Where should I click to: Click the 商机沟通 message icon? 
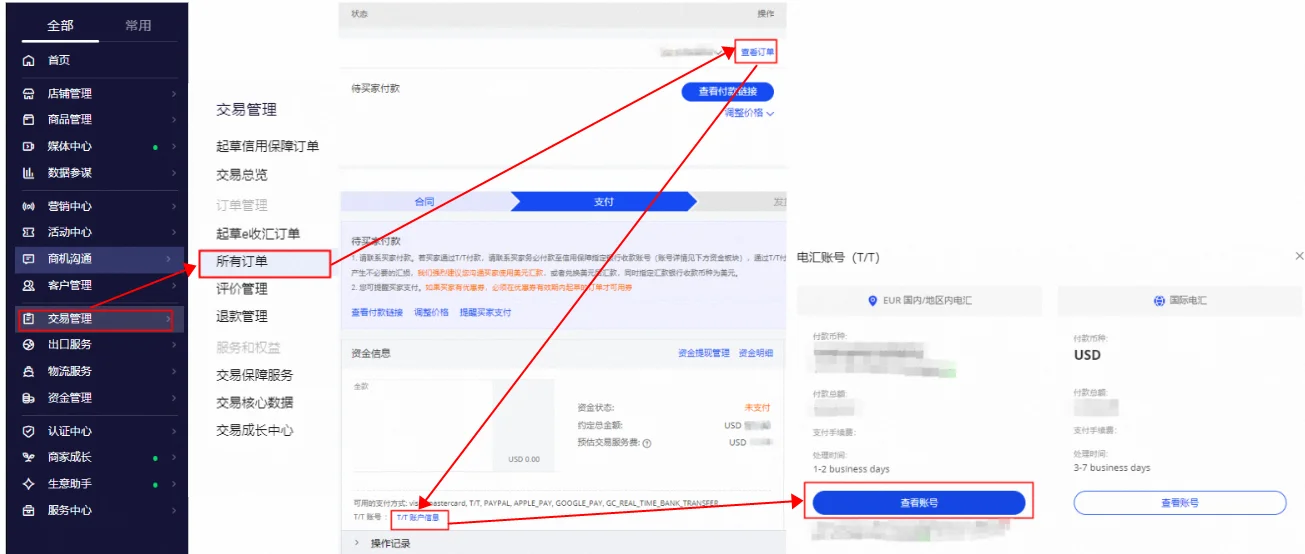coord(28,259)
